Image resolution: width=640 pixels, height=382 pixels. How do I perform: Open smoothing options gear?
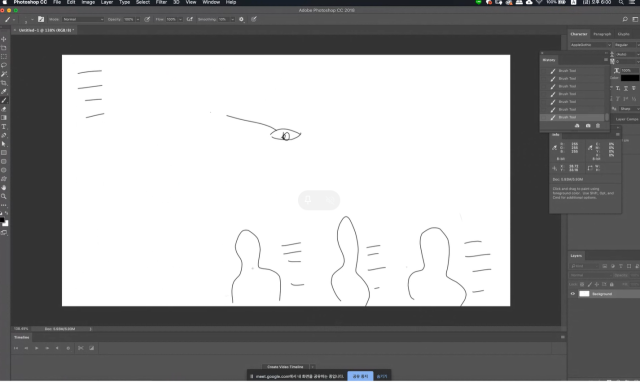241,19
